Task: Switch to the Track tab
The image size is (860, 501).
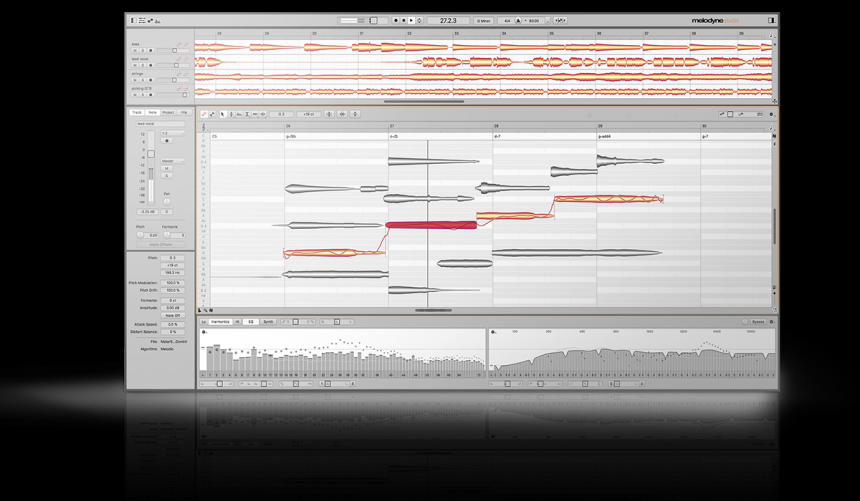Action: pos(137,112)
